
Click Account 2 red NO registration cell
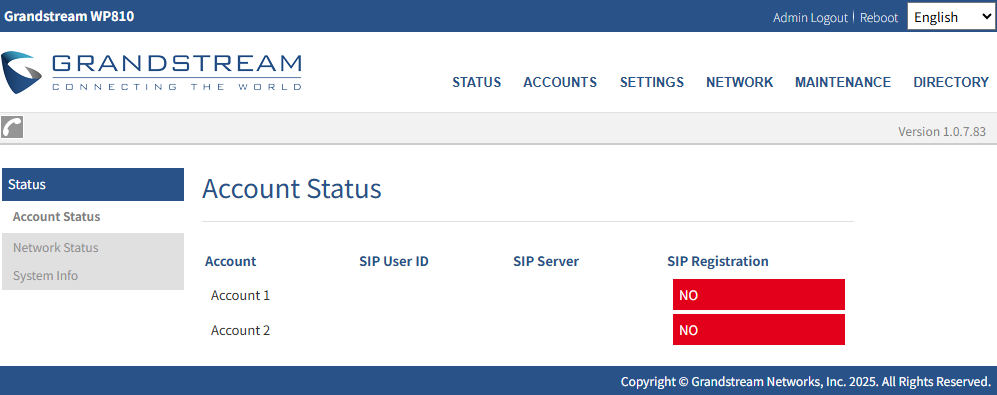tap(759, 329)
